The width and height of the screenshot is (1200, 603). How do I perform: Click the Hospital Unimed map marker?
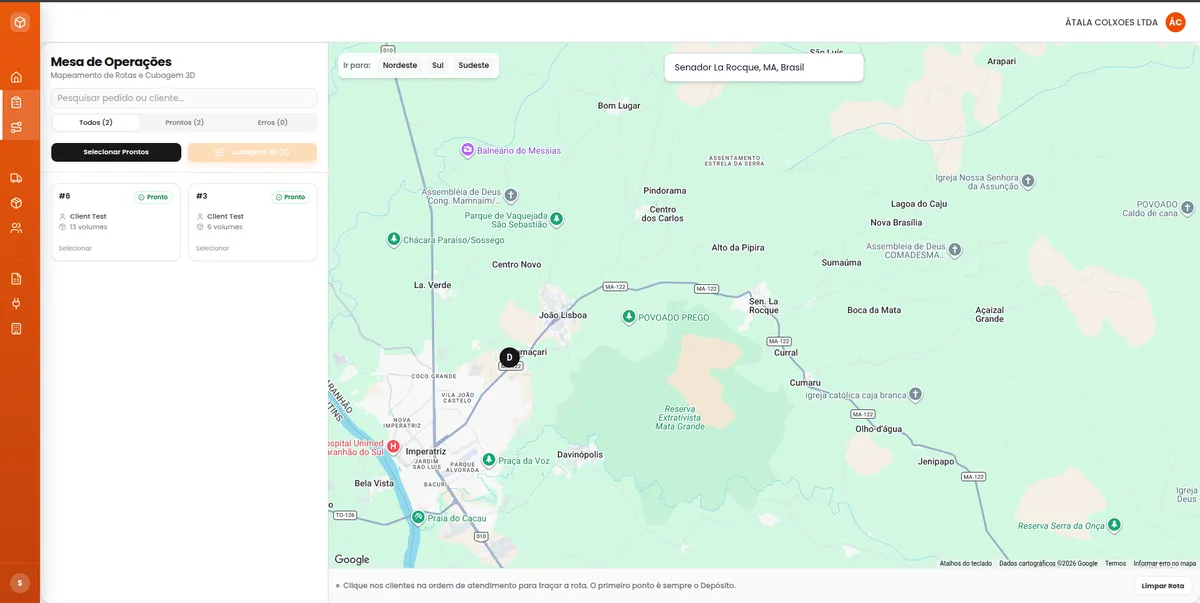click(393, 446)
